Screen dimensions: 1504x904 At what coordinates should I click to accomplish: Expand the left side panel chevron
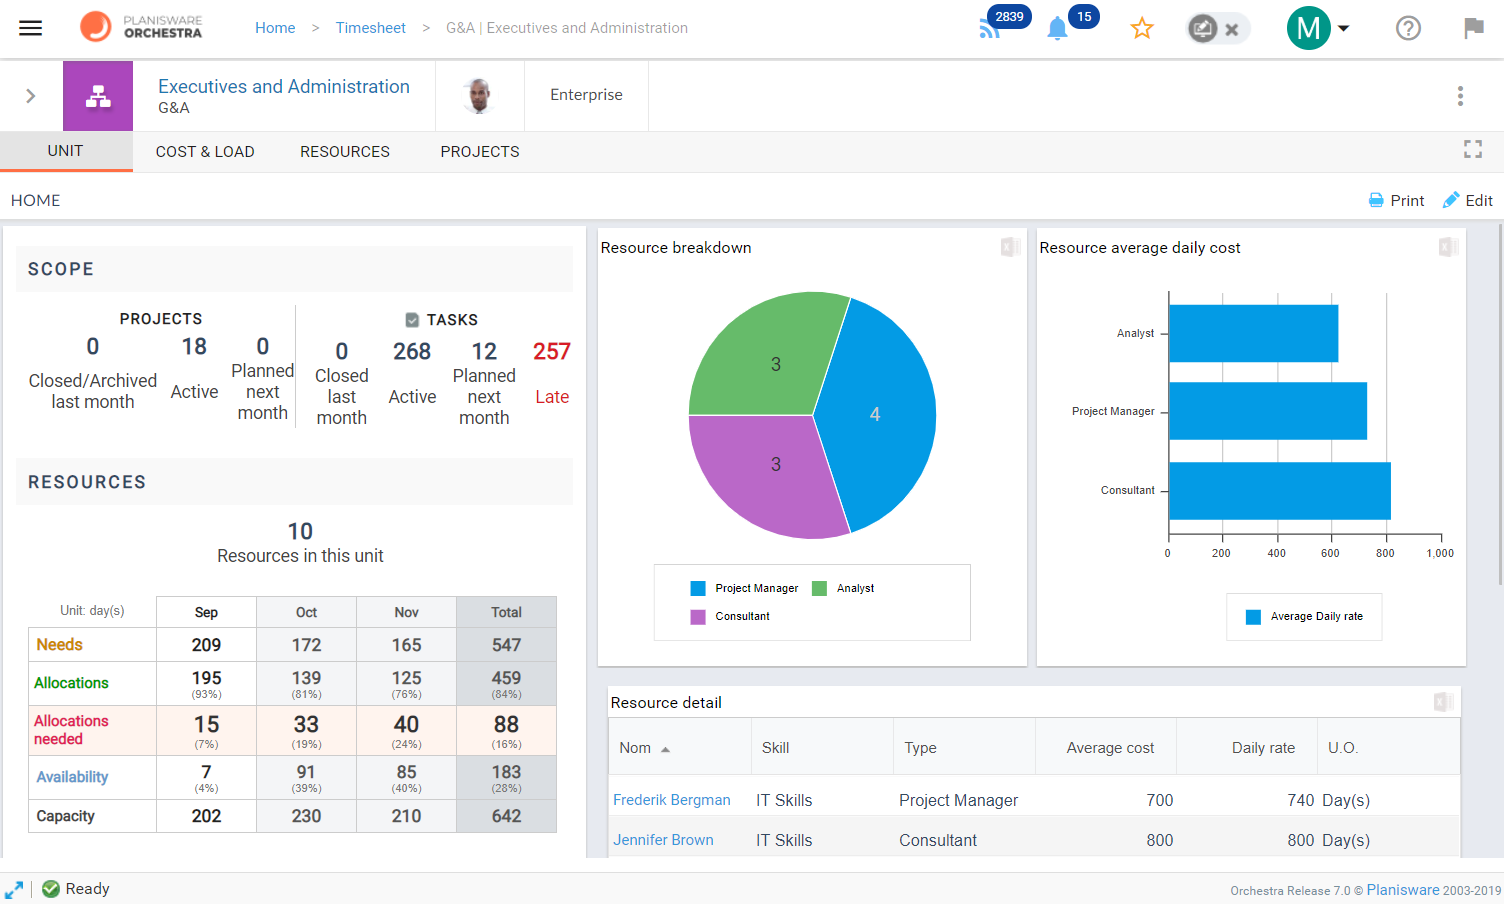[x=30, y=96]
